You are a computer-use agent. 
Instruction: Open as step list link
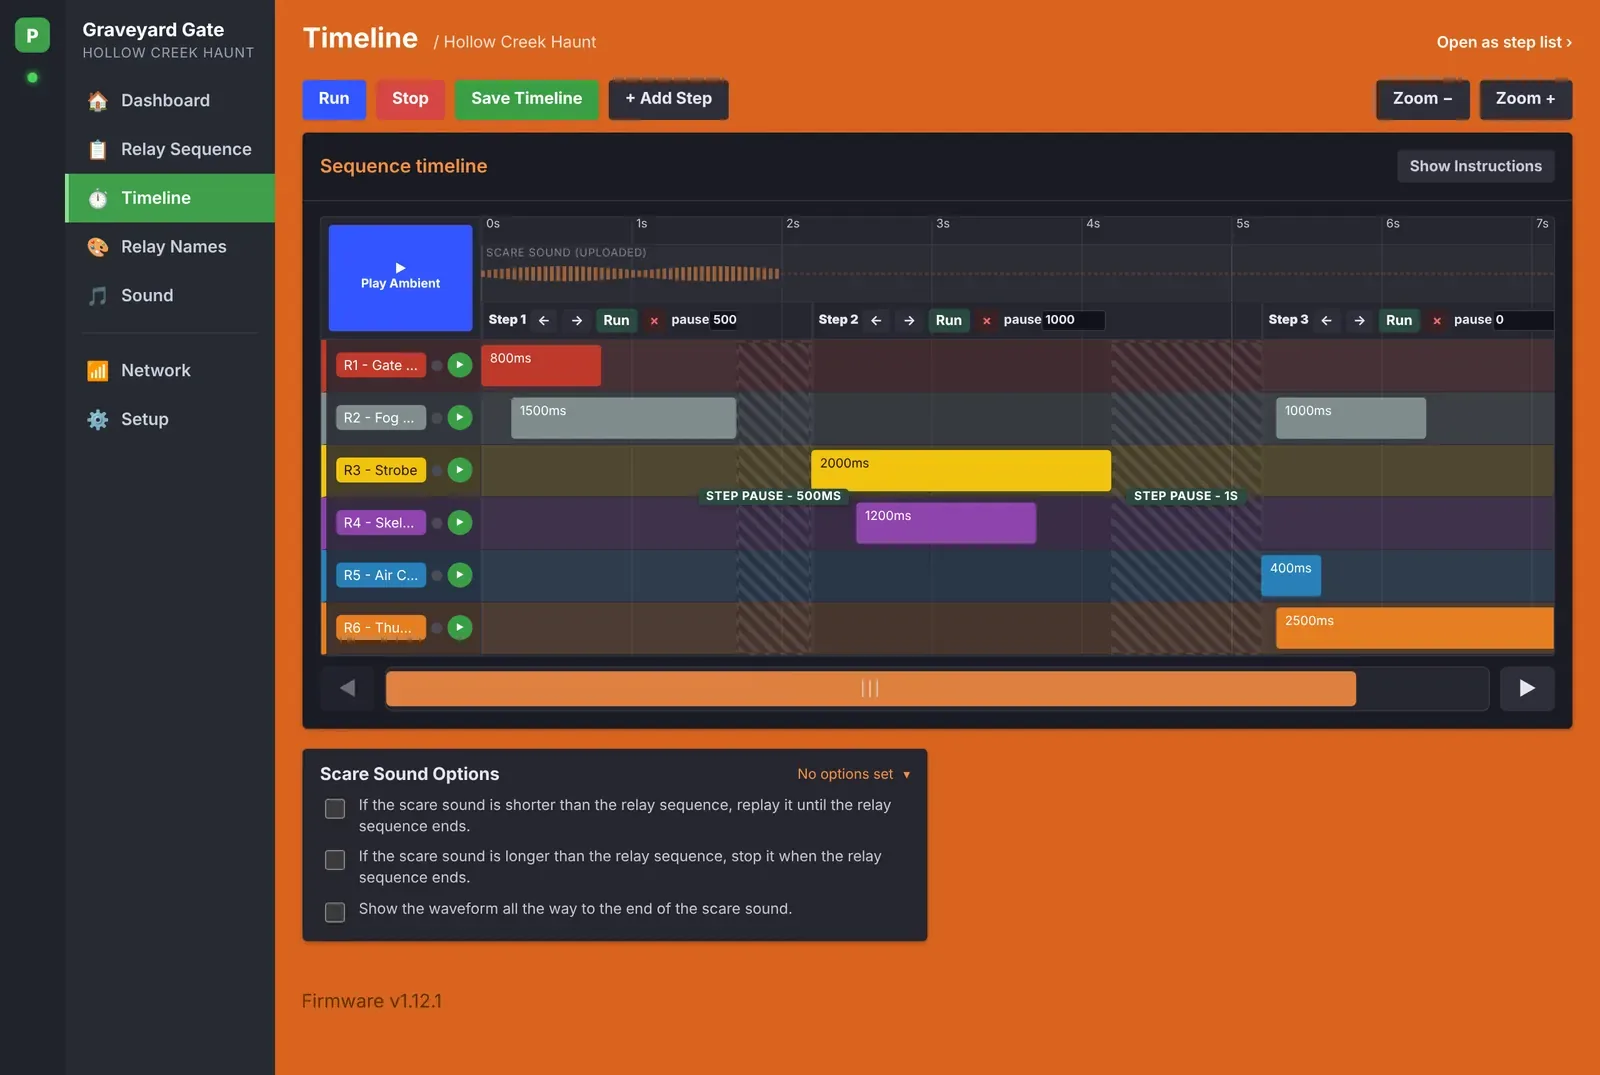pos(1504,42)
